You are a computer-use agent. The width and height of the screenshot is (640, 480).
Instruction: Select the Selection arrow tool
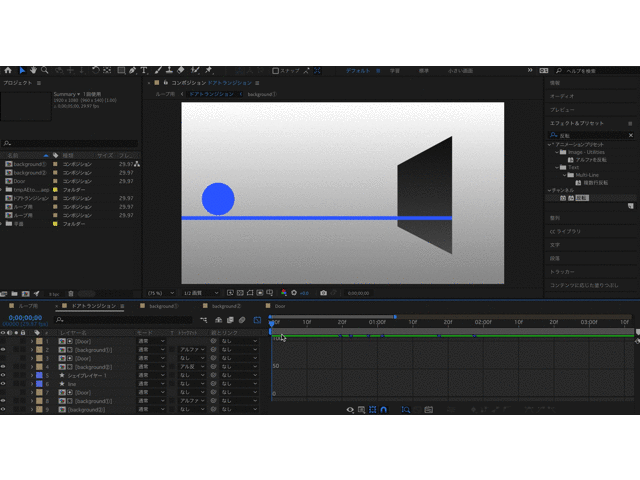tap(22, 71)
